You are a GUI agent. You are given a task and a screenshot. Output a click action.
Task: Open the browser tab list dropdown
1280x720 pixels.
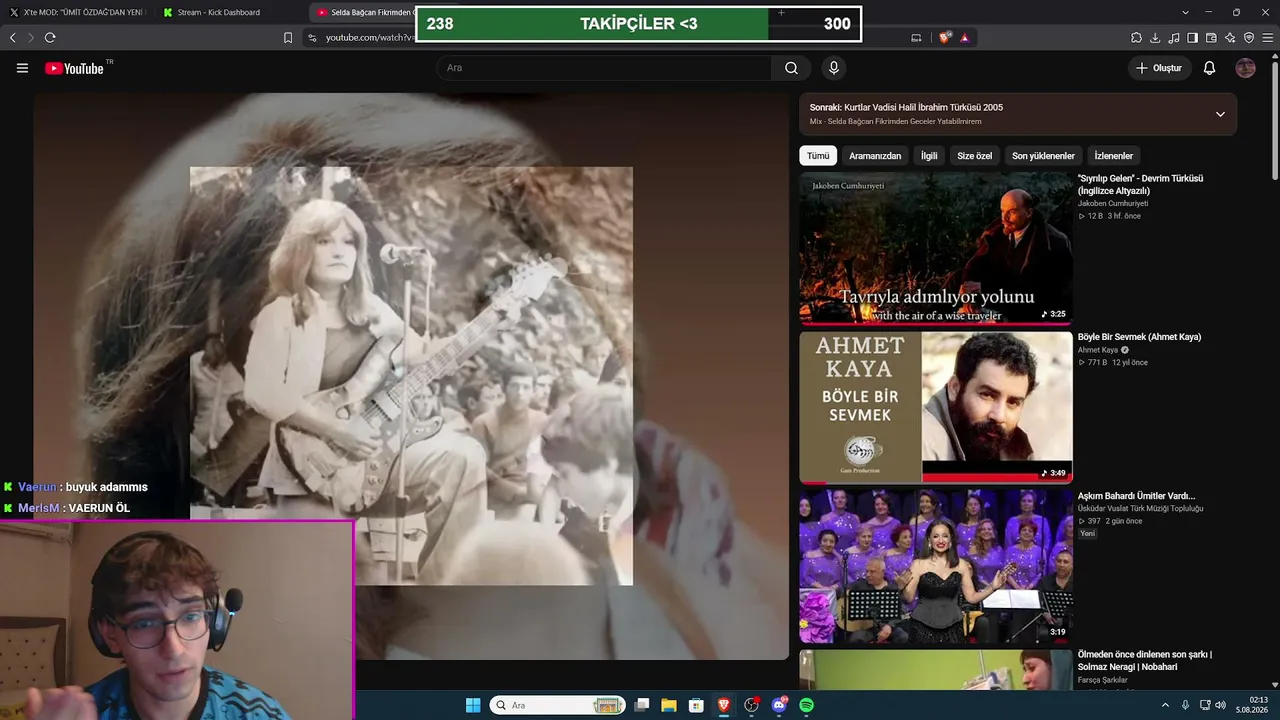pos(1185,12)
